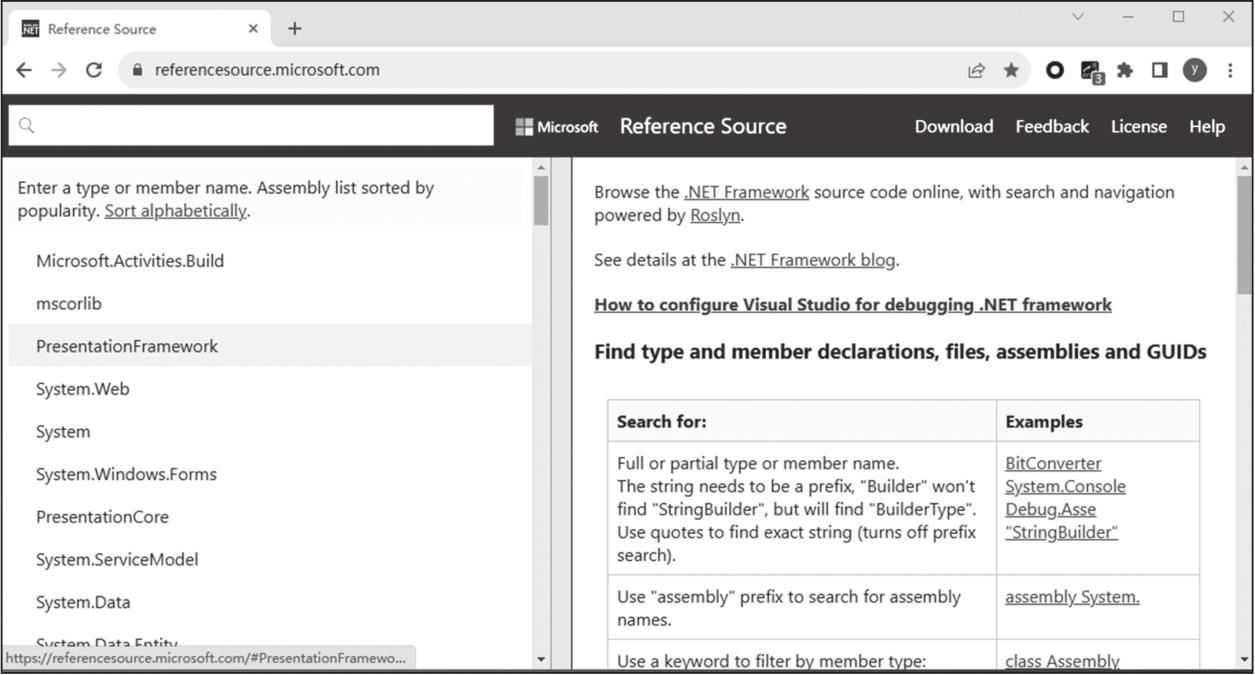1255x675 pixels.
Task: Toggle the browser side panel
Action: [1160, 70]
